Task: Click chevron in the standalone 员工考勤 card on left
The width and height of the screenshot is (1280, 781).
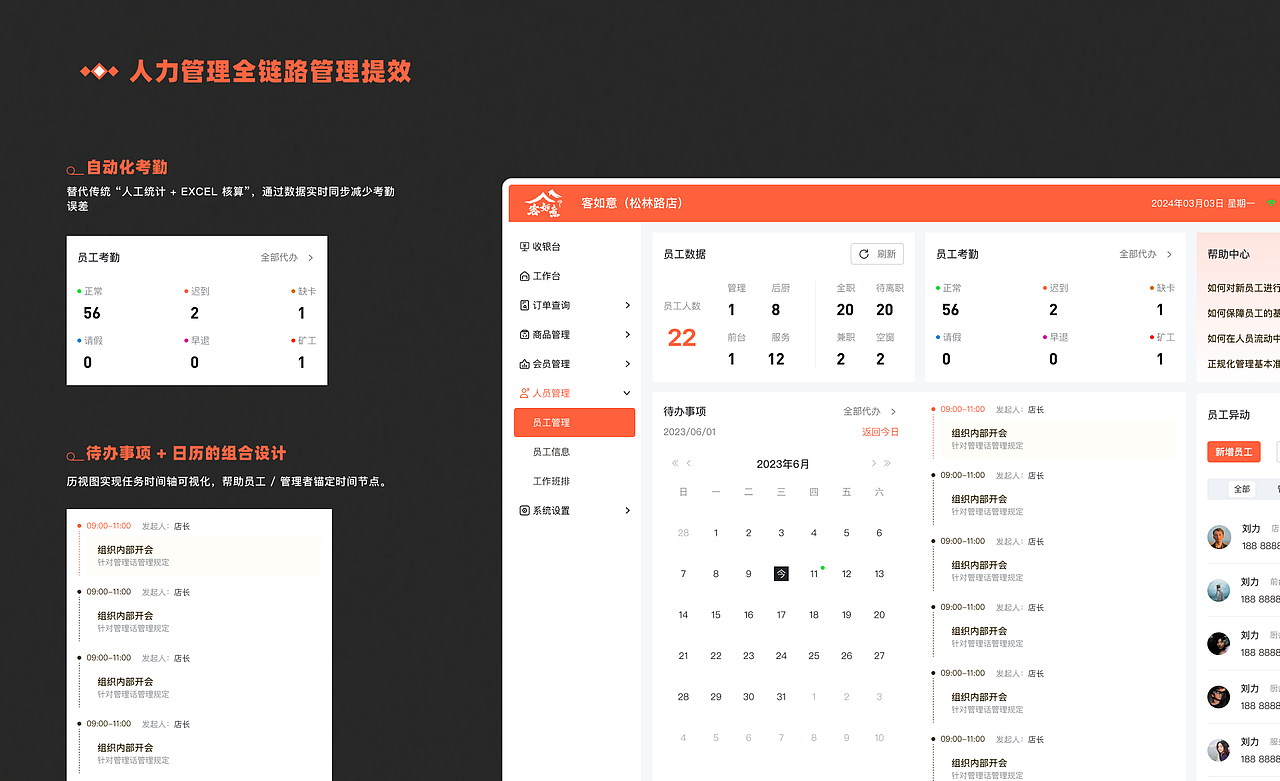Action: click(311, 257)
